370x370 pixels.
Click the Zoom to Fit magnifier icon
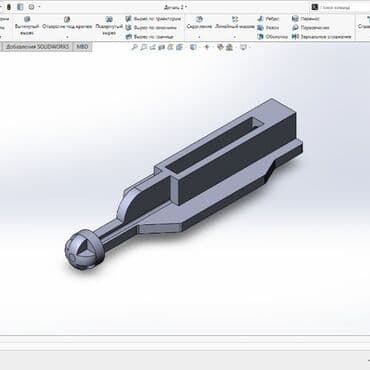[135, 47]
